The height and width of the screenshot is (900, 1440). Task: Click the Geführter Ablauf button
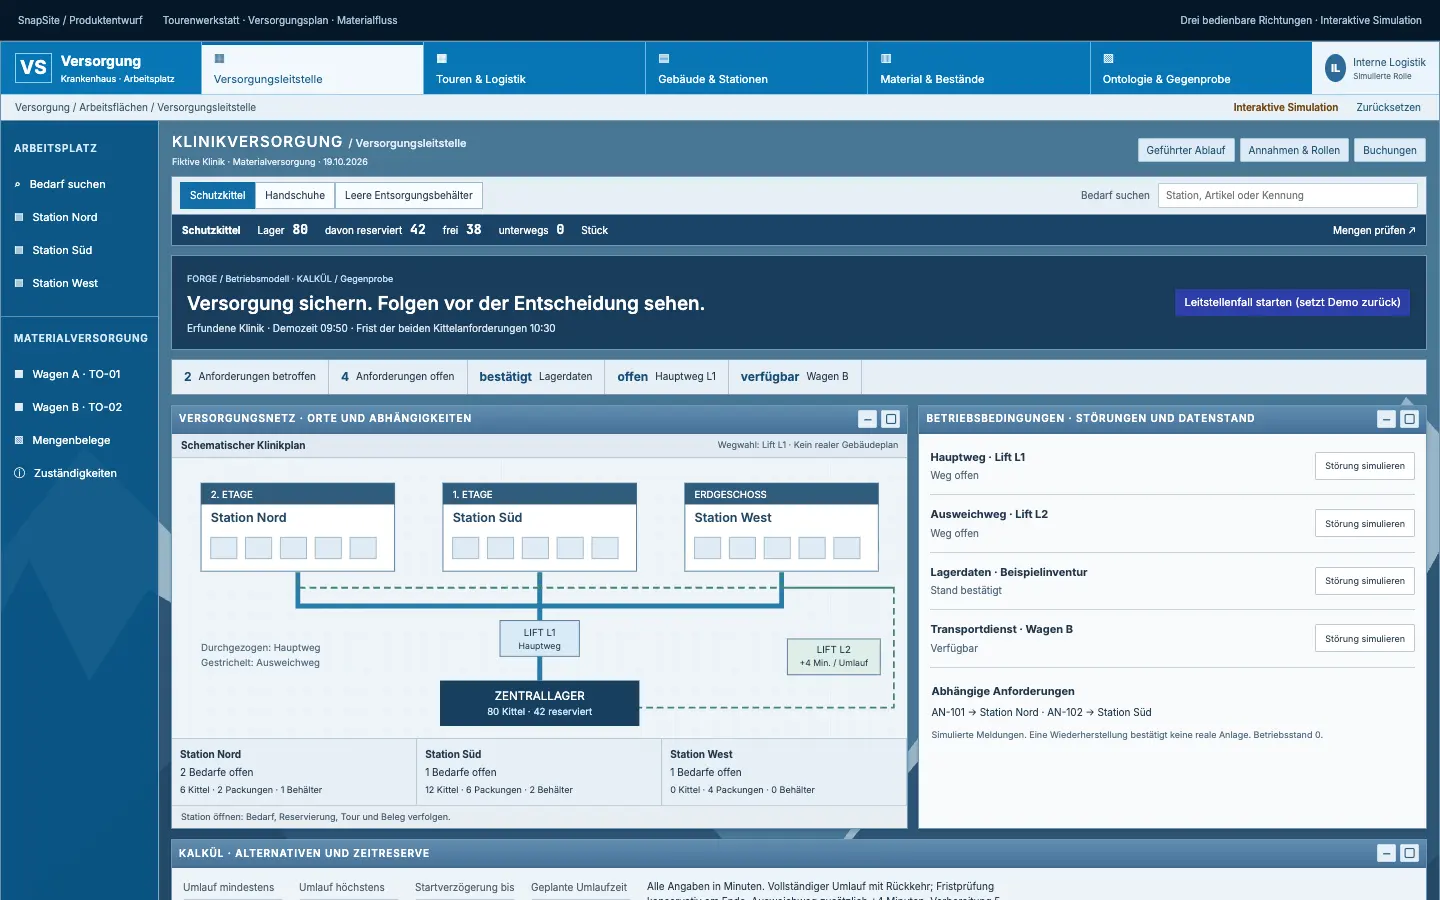(1186, 150)
